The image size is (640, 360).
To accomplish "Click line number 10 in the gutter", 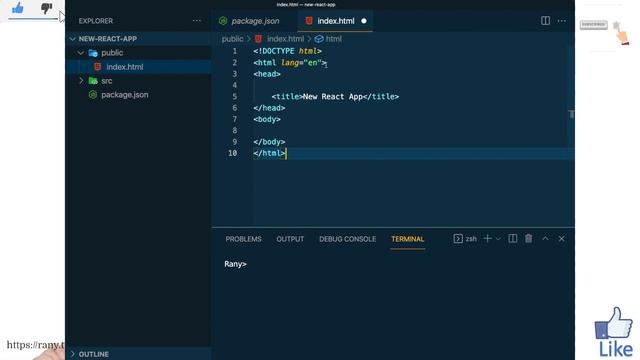I will point(232,153).
